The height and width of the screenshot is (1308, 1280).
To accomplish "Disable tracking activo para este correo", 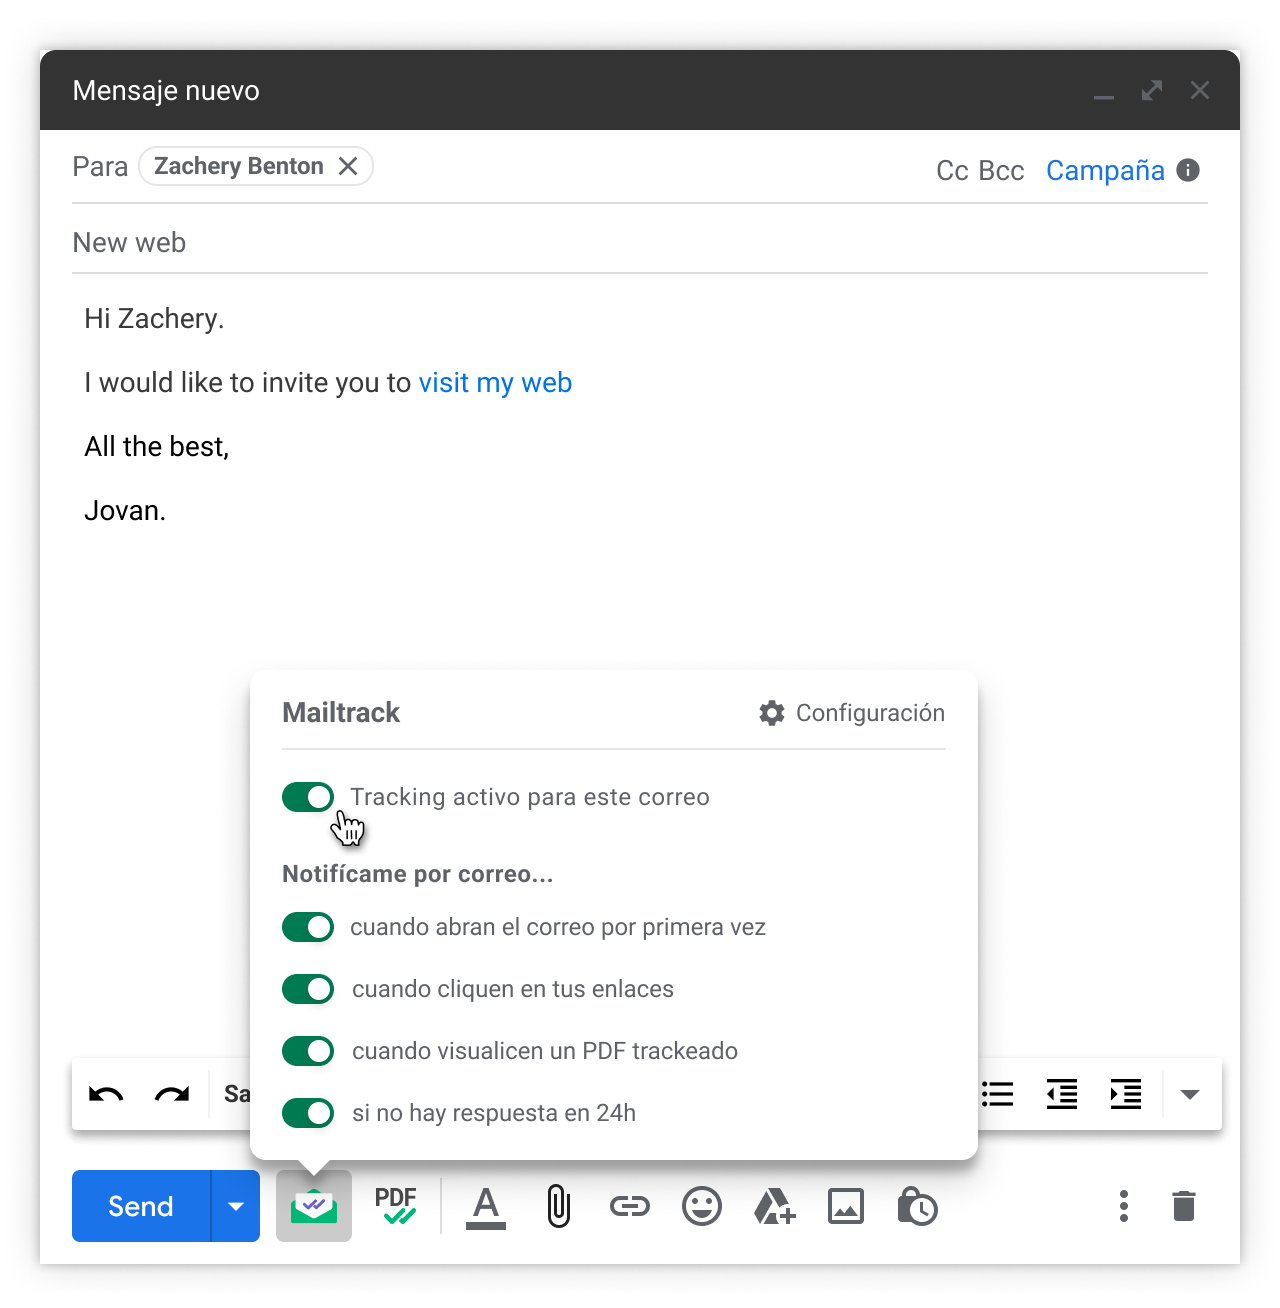I will (308, 797).
